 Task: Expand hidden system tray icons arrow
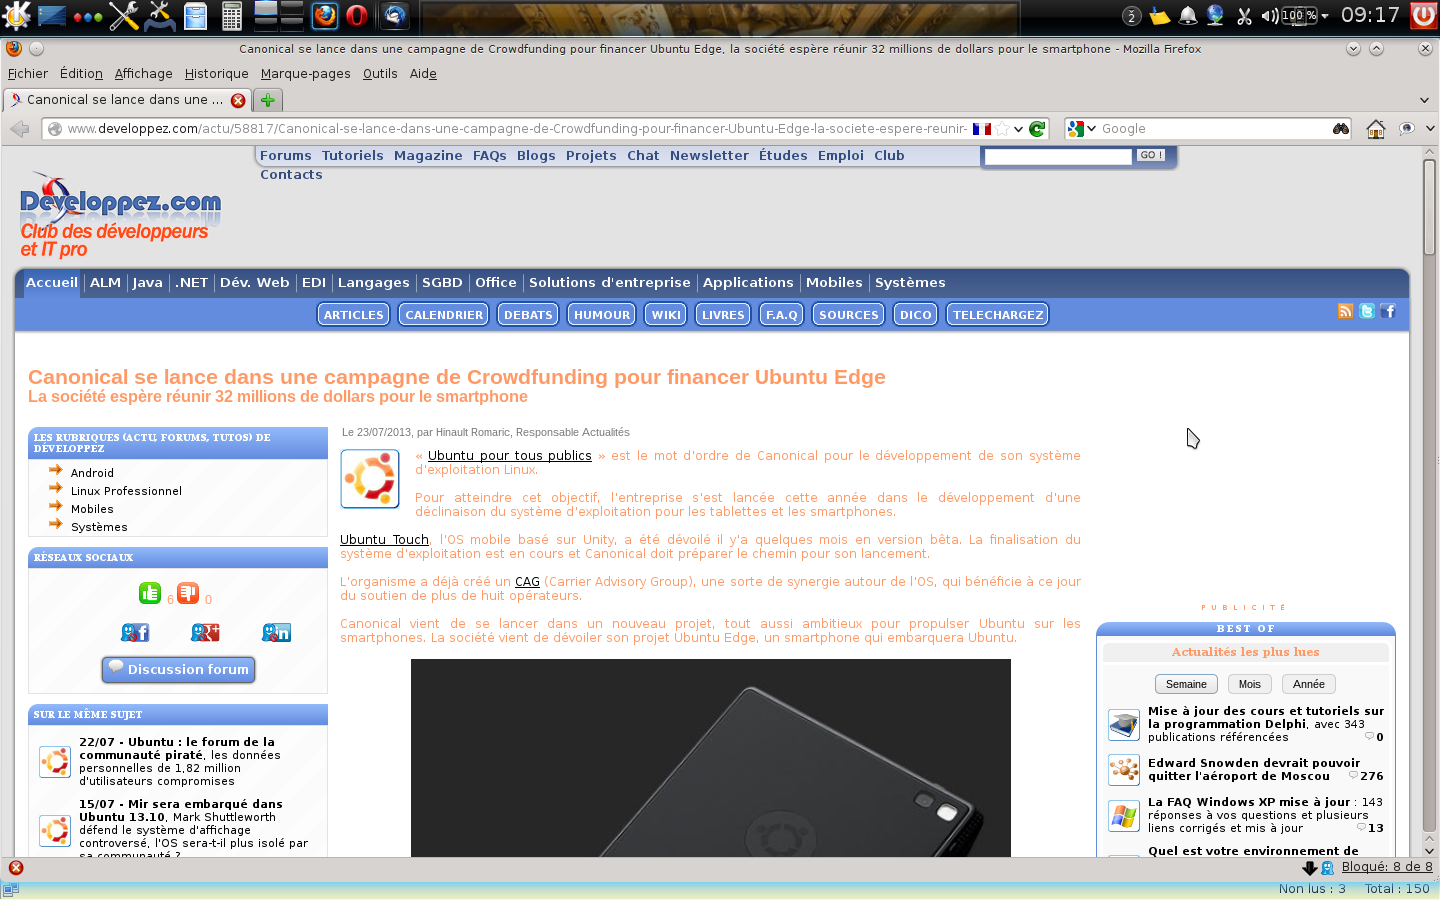click(x=1324, y=16)
